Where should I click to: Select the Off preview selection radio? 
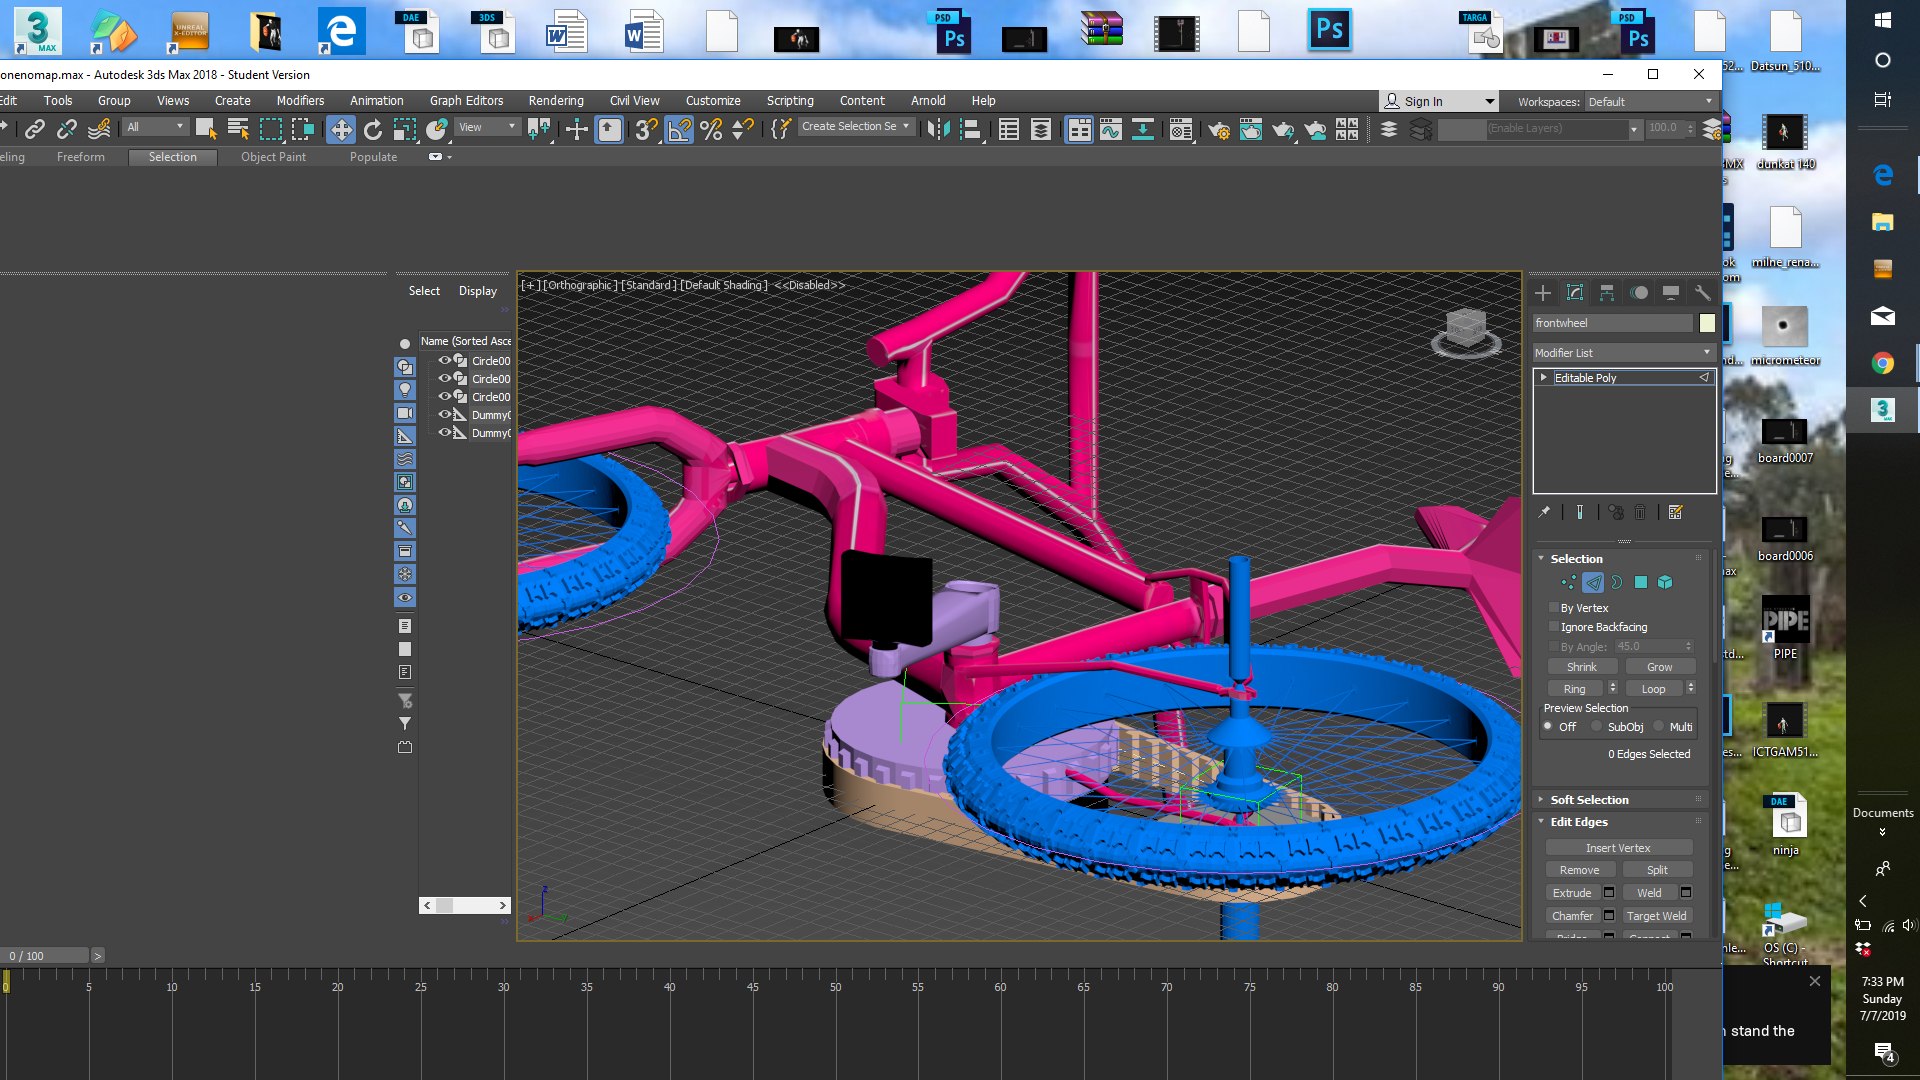click(1548, 727)
